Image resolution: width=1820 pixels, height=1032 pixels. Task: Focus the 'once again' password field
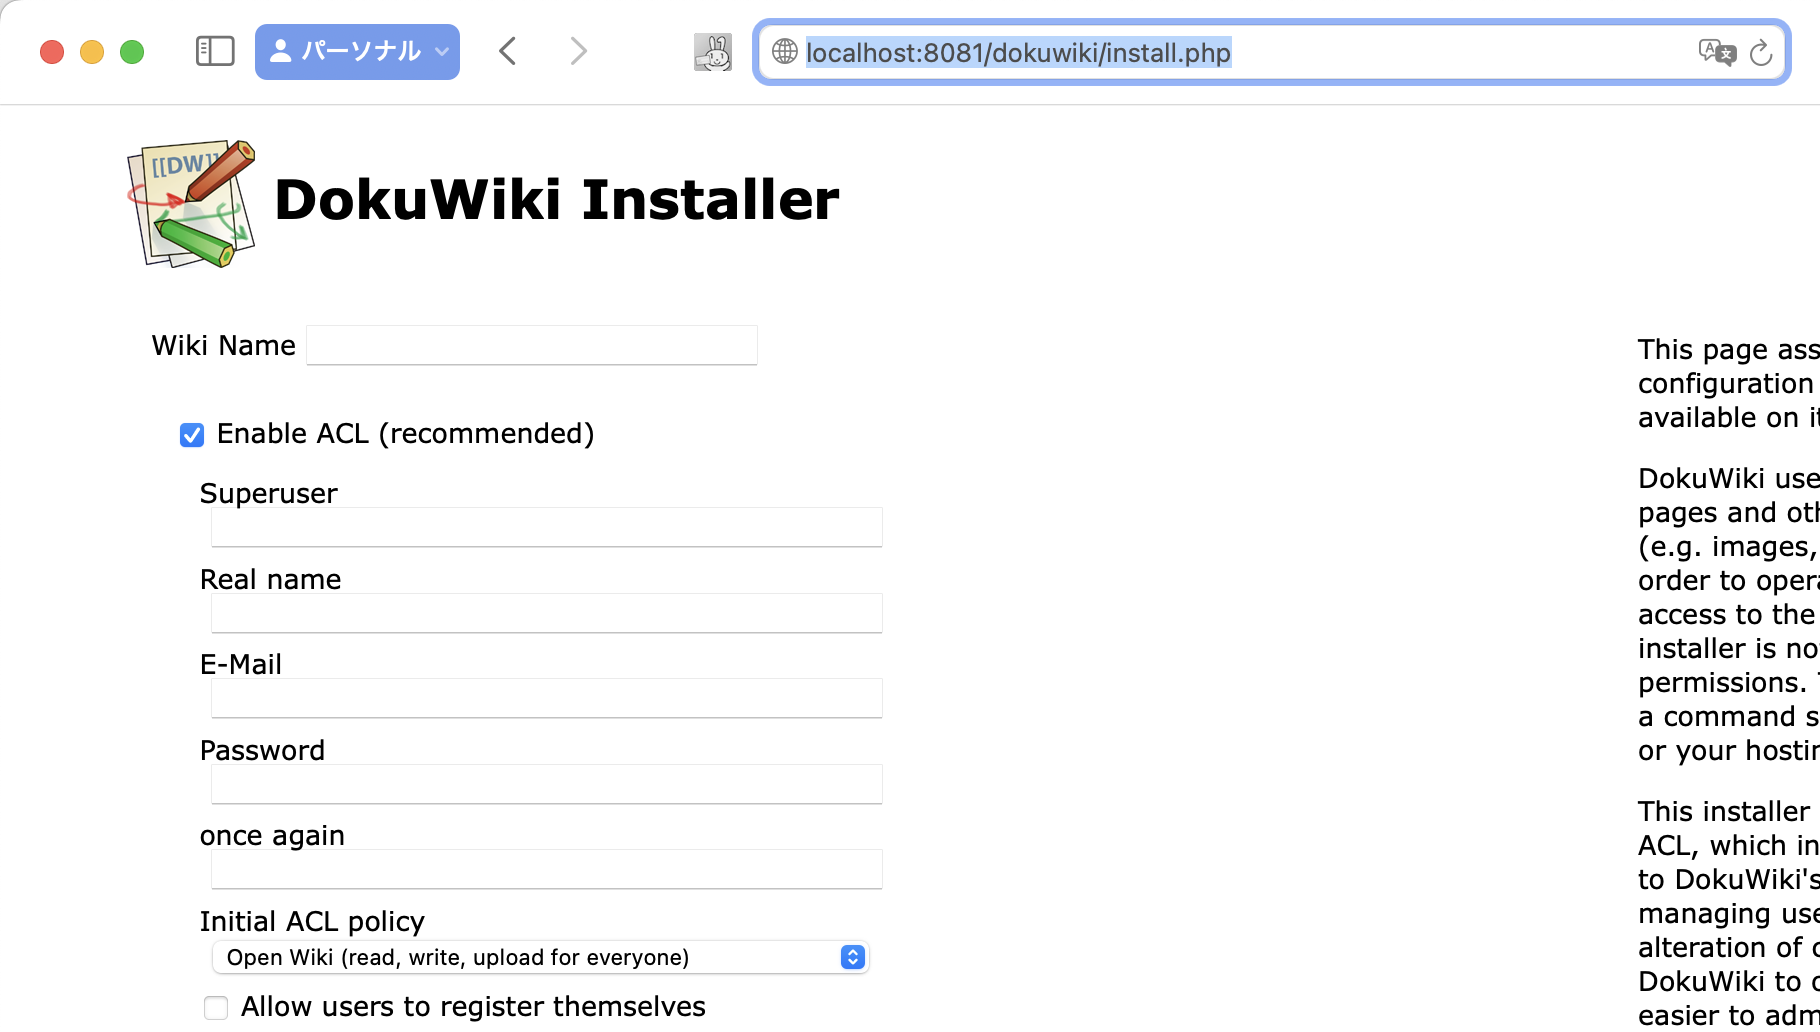[547, 869]
